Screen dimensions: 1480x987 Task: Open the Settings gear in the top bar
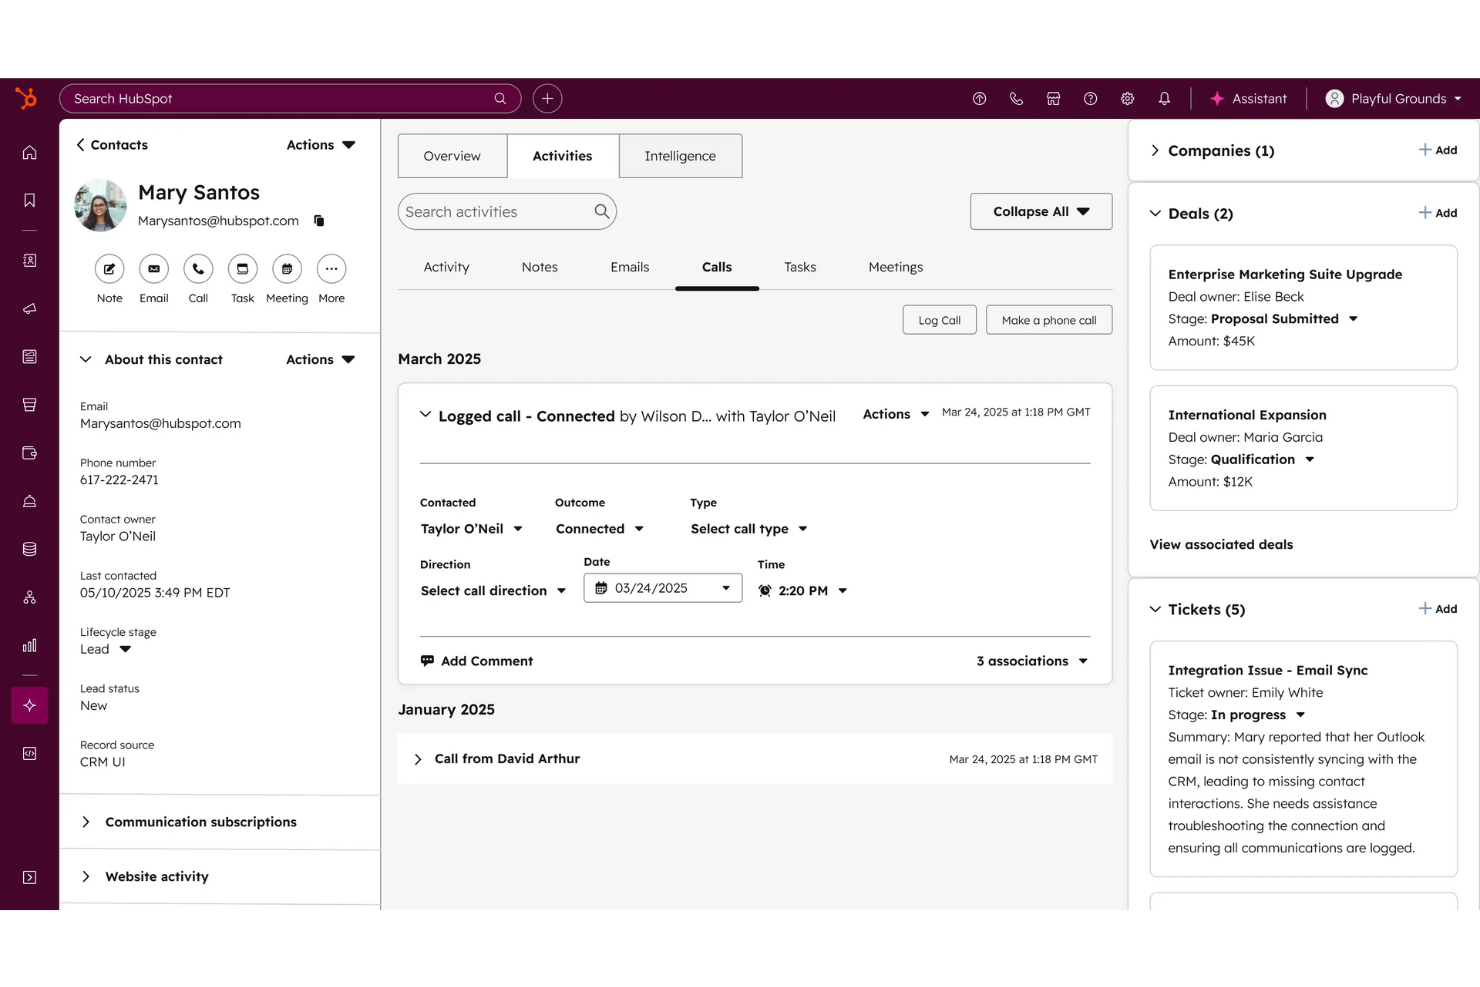point(1127,98)
